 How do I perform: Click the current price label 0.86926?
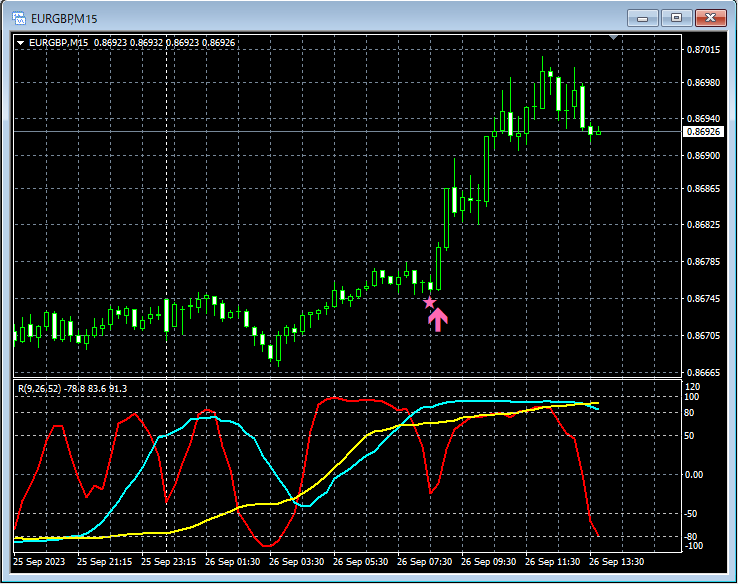coord(703,132)
